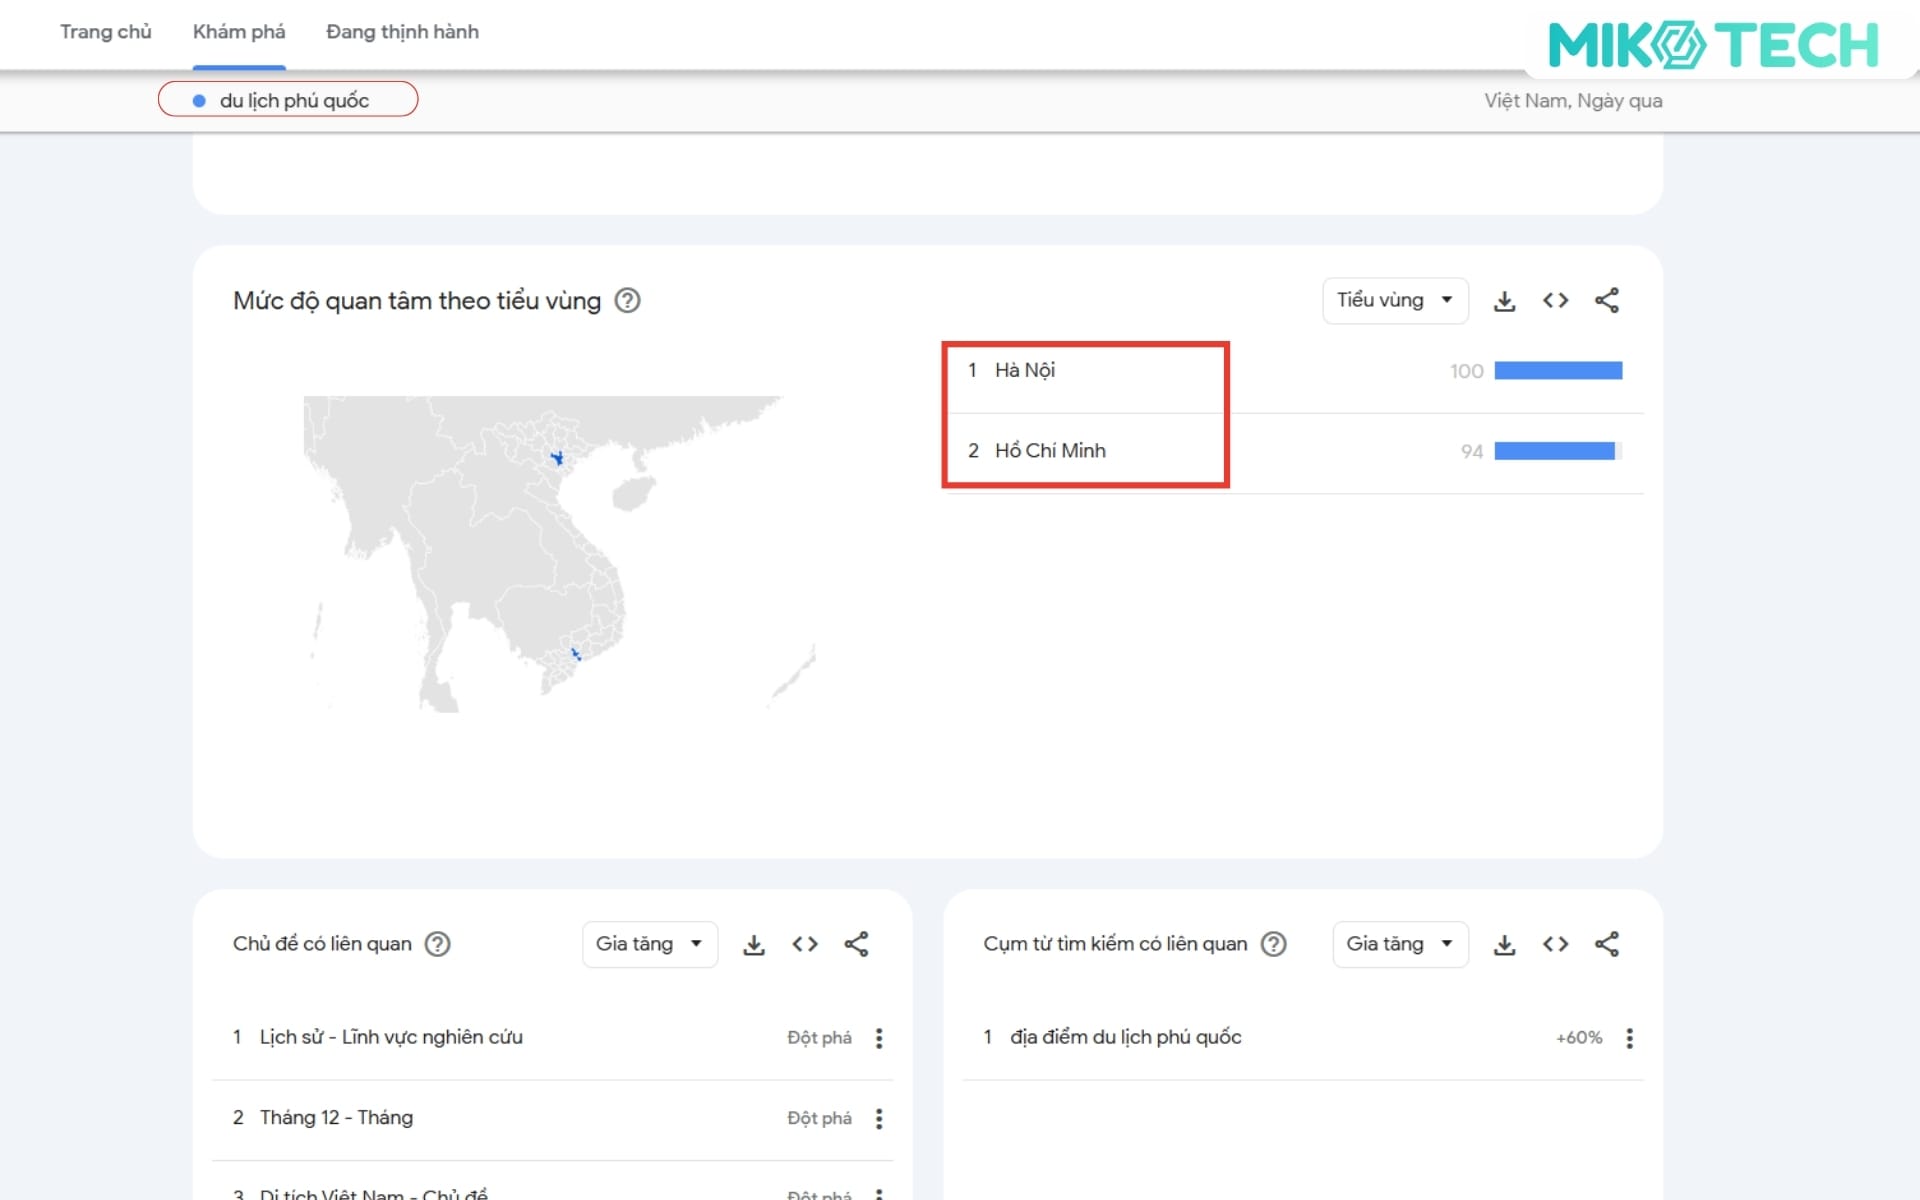Share the subregion interest chart

(x=1606, y=301)
